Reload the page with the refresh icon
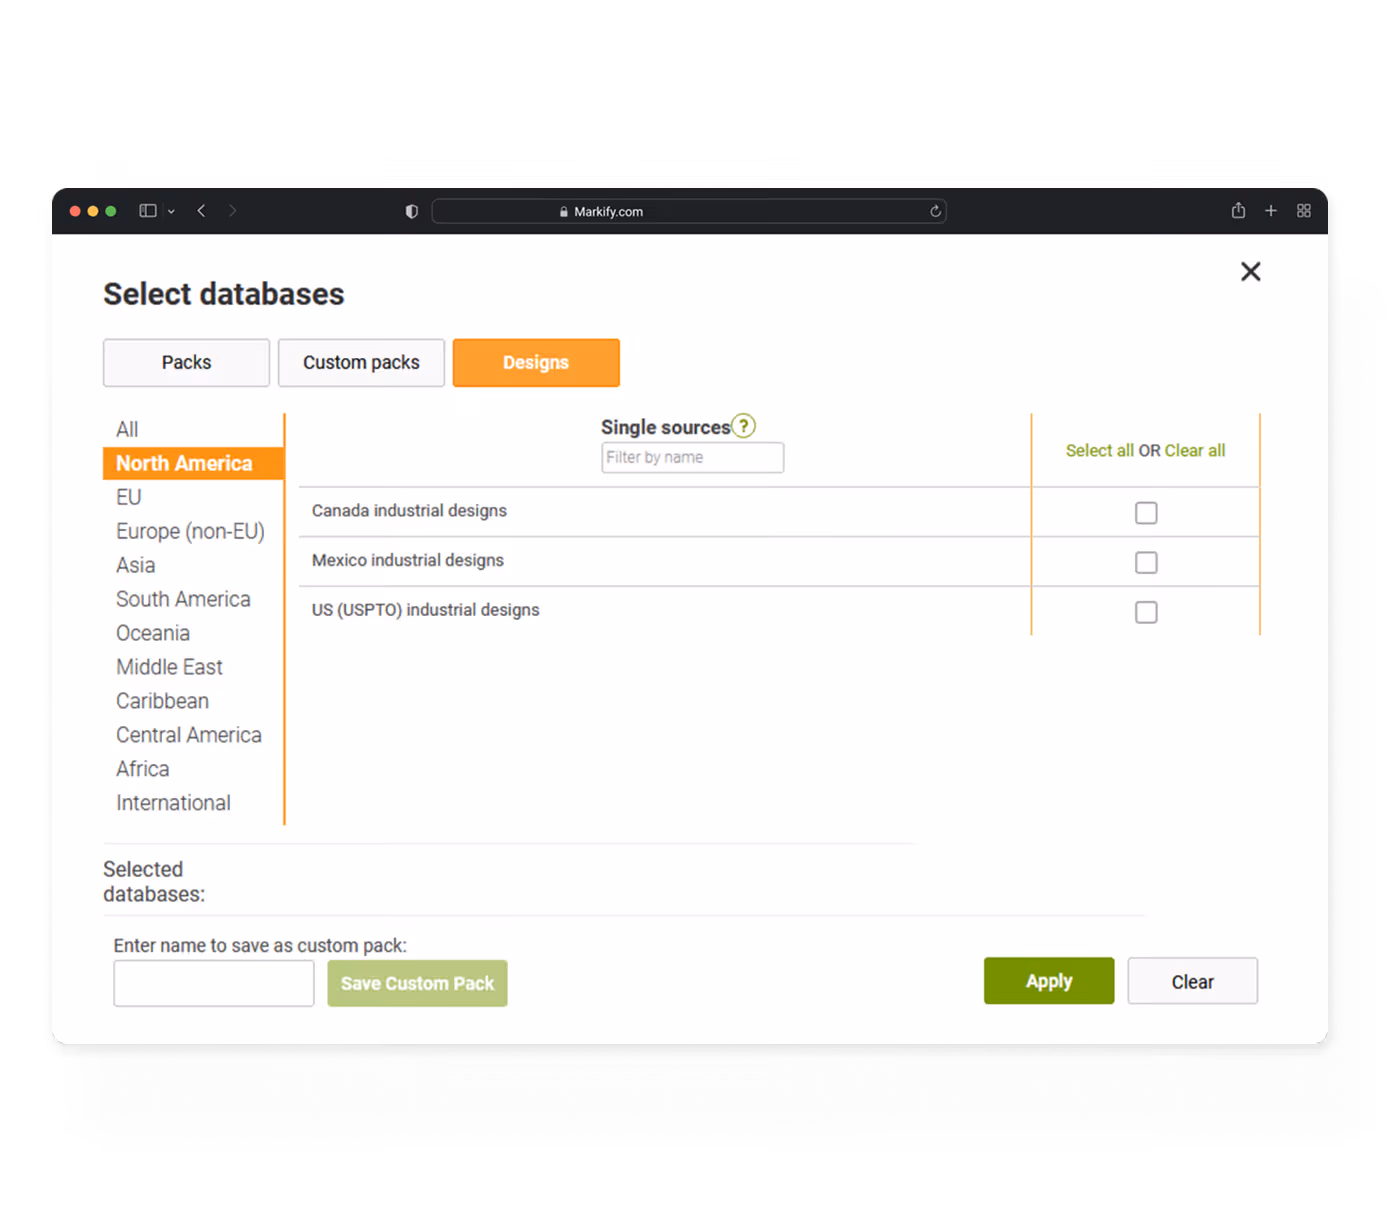1397x1232 pixels. point(935,211)
